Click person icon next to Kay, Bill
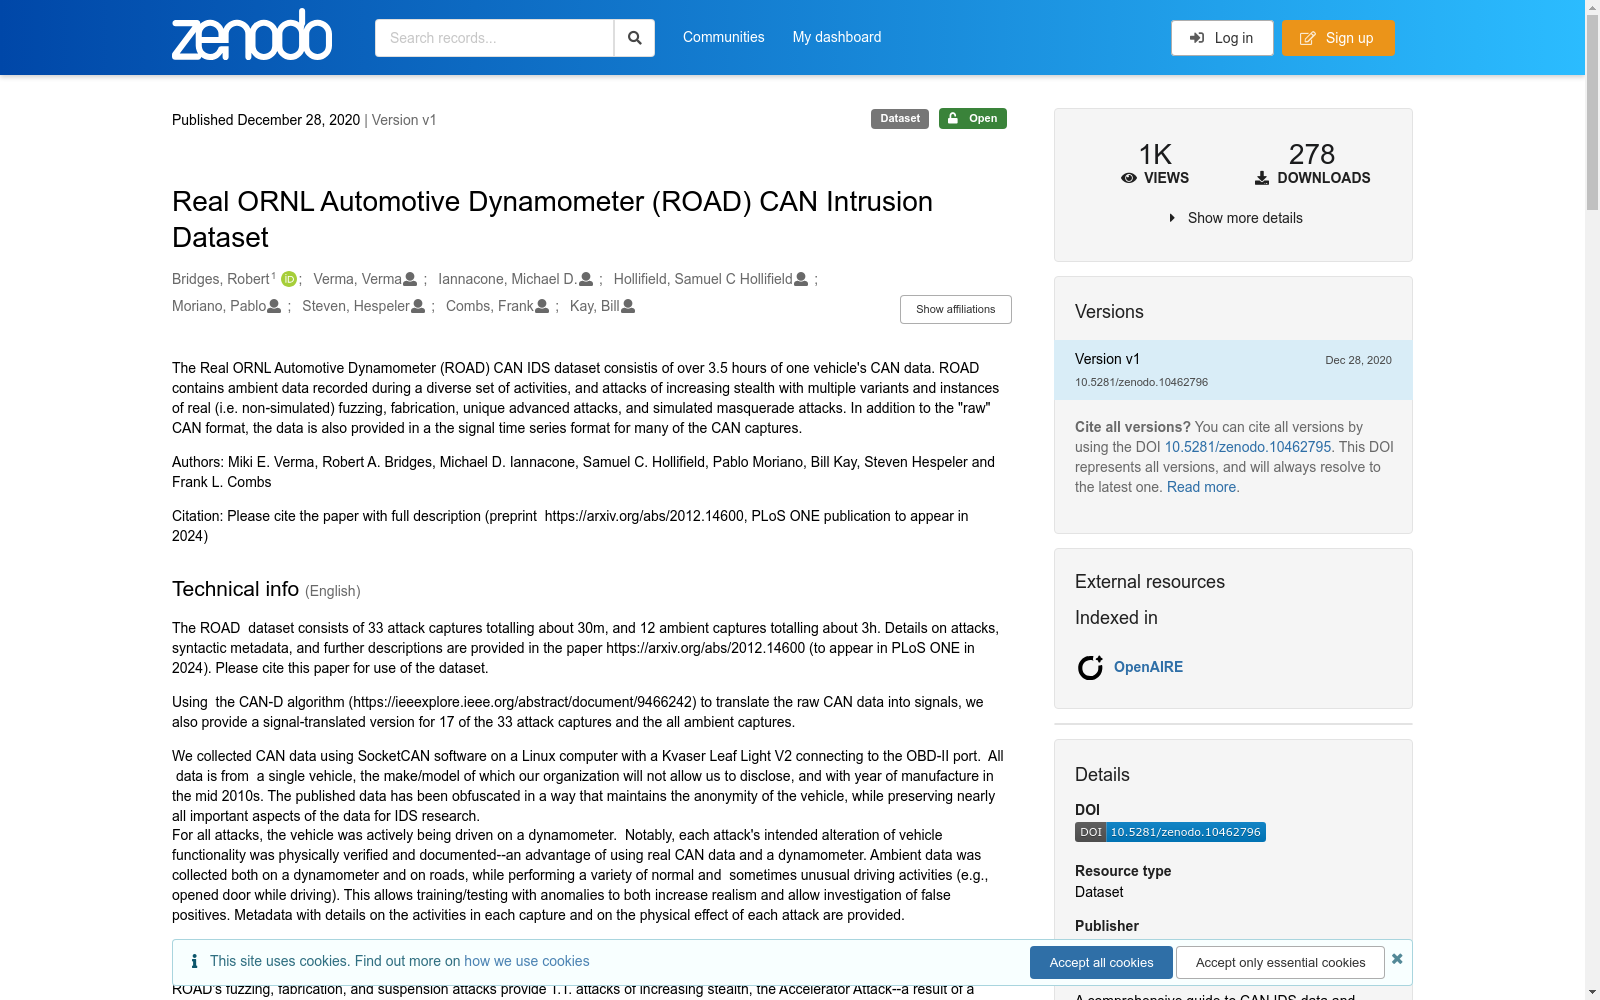 pos(628,306)
